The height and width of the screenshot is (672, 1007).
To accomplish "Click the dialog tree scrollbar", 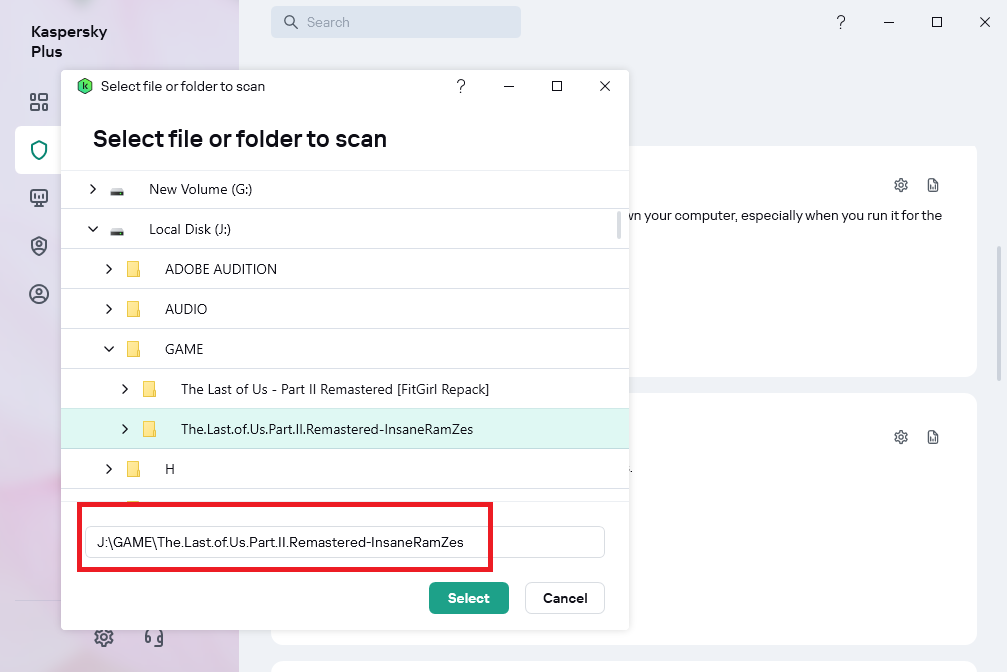I will point(619,225).
